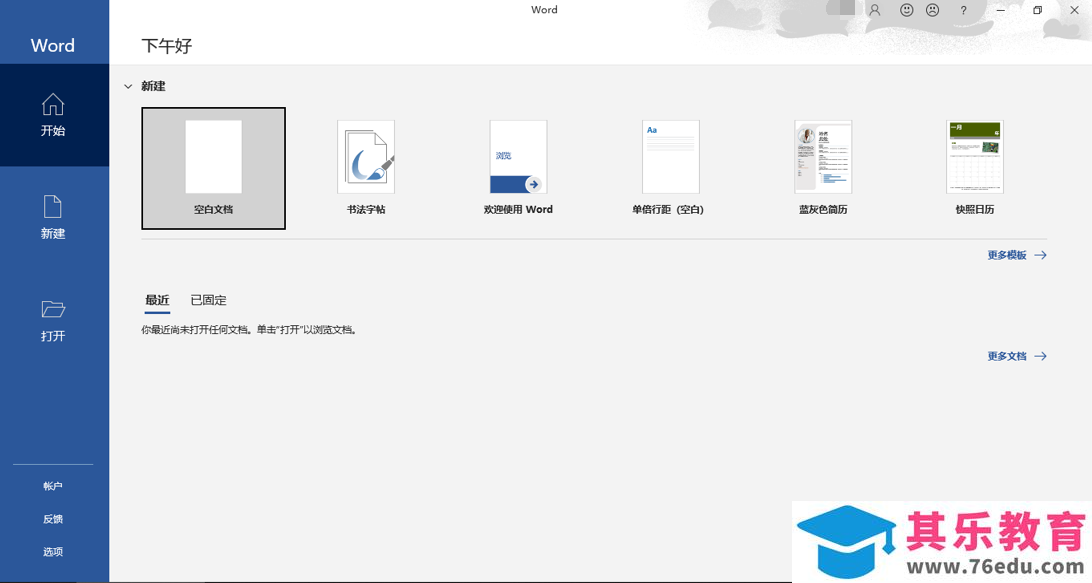Send a smile with the happy face icon
The image size is (1092, 583).
pos(906,10)
